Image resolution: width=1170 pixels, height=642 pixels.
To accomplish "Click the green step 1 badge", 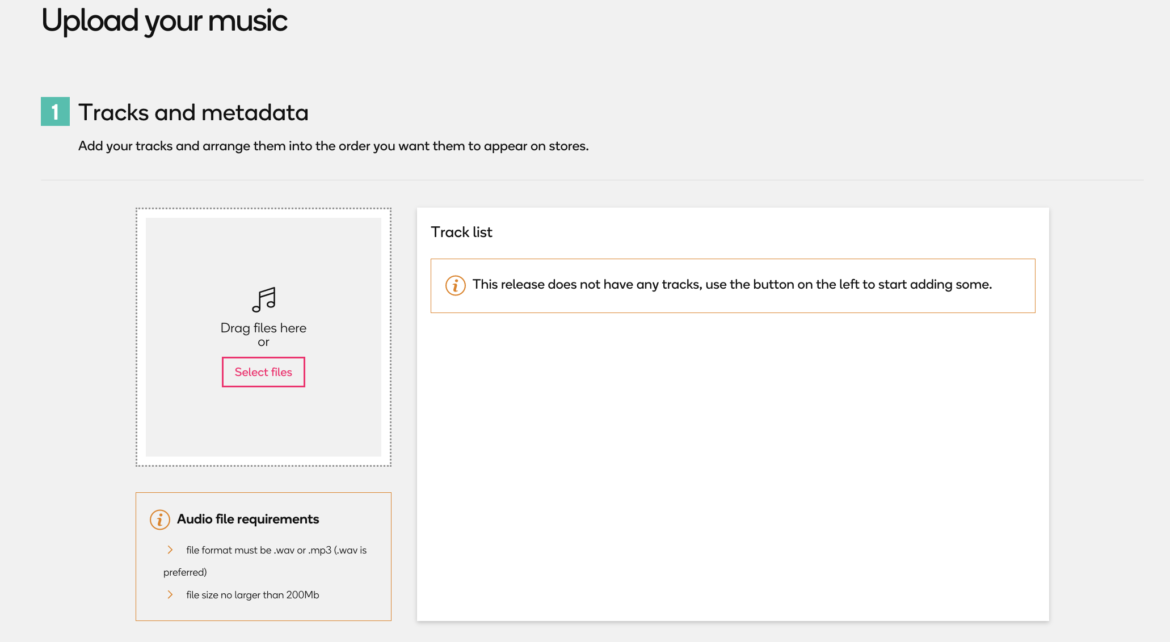I will (x=55, y=112).
